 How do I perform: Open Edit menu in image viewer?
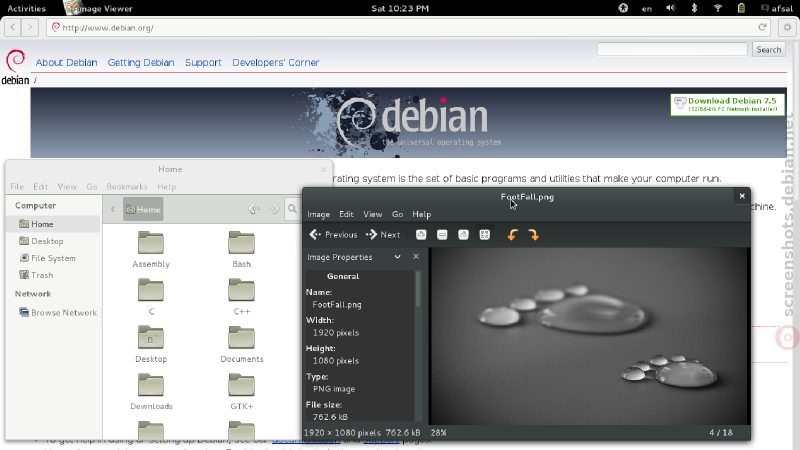(x=346, y=214)
